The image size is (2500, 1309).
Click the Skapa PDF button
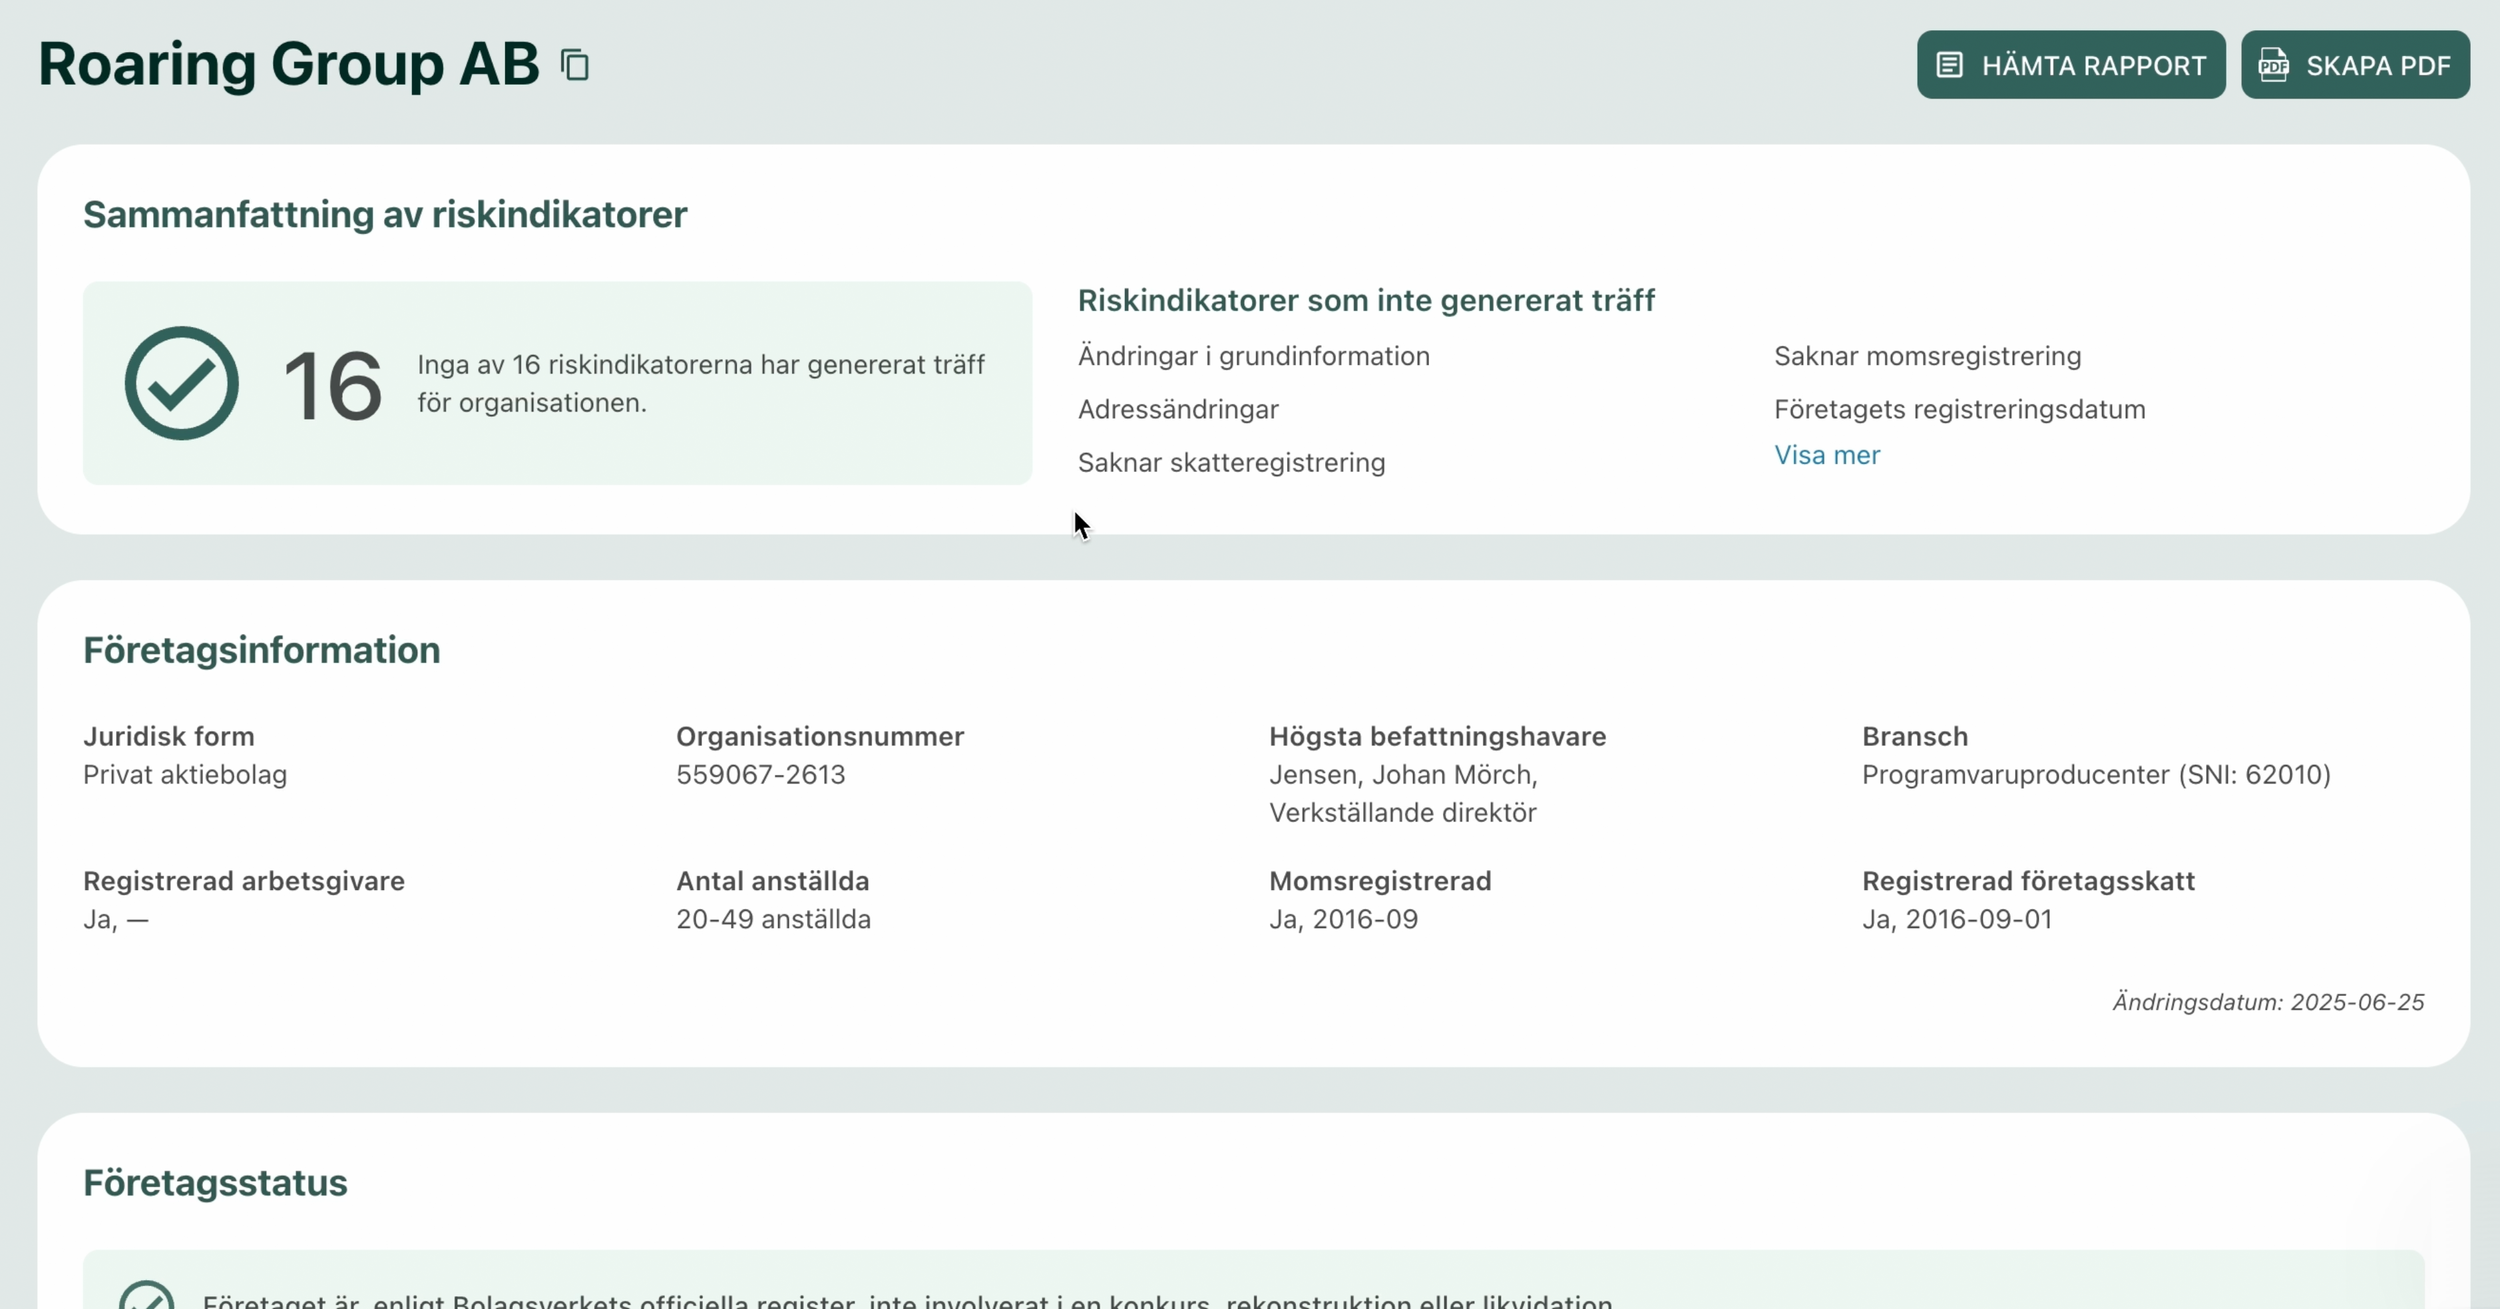click(2354, 65)
